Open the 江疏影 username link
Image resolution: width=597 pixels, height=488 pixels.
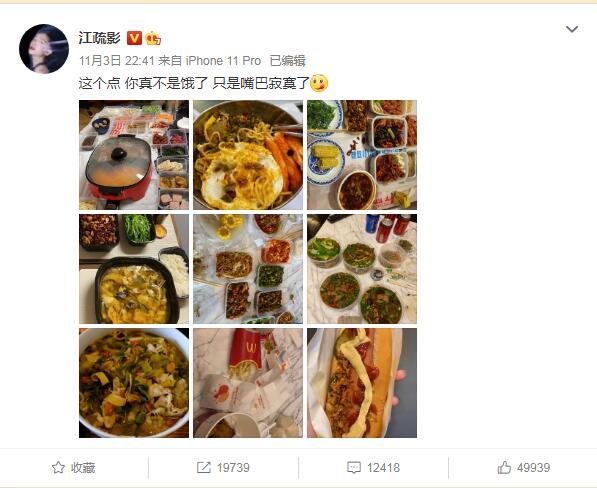[x=99, y=38]
